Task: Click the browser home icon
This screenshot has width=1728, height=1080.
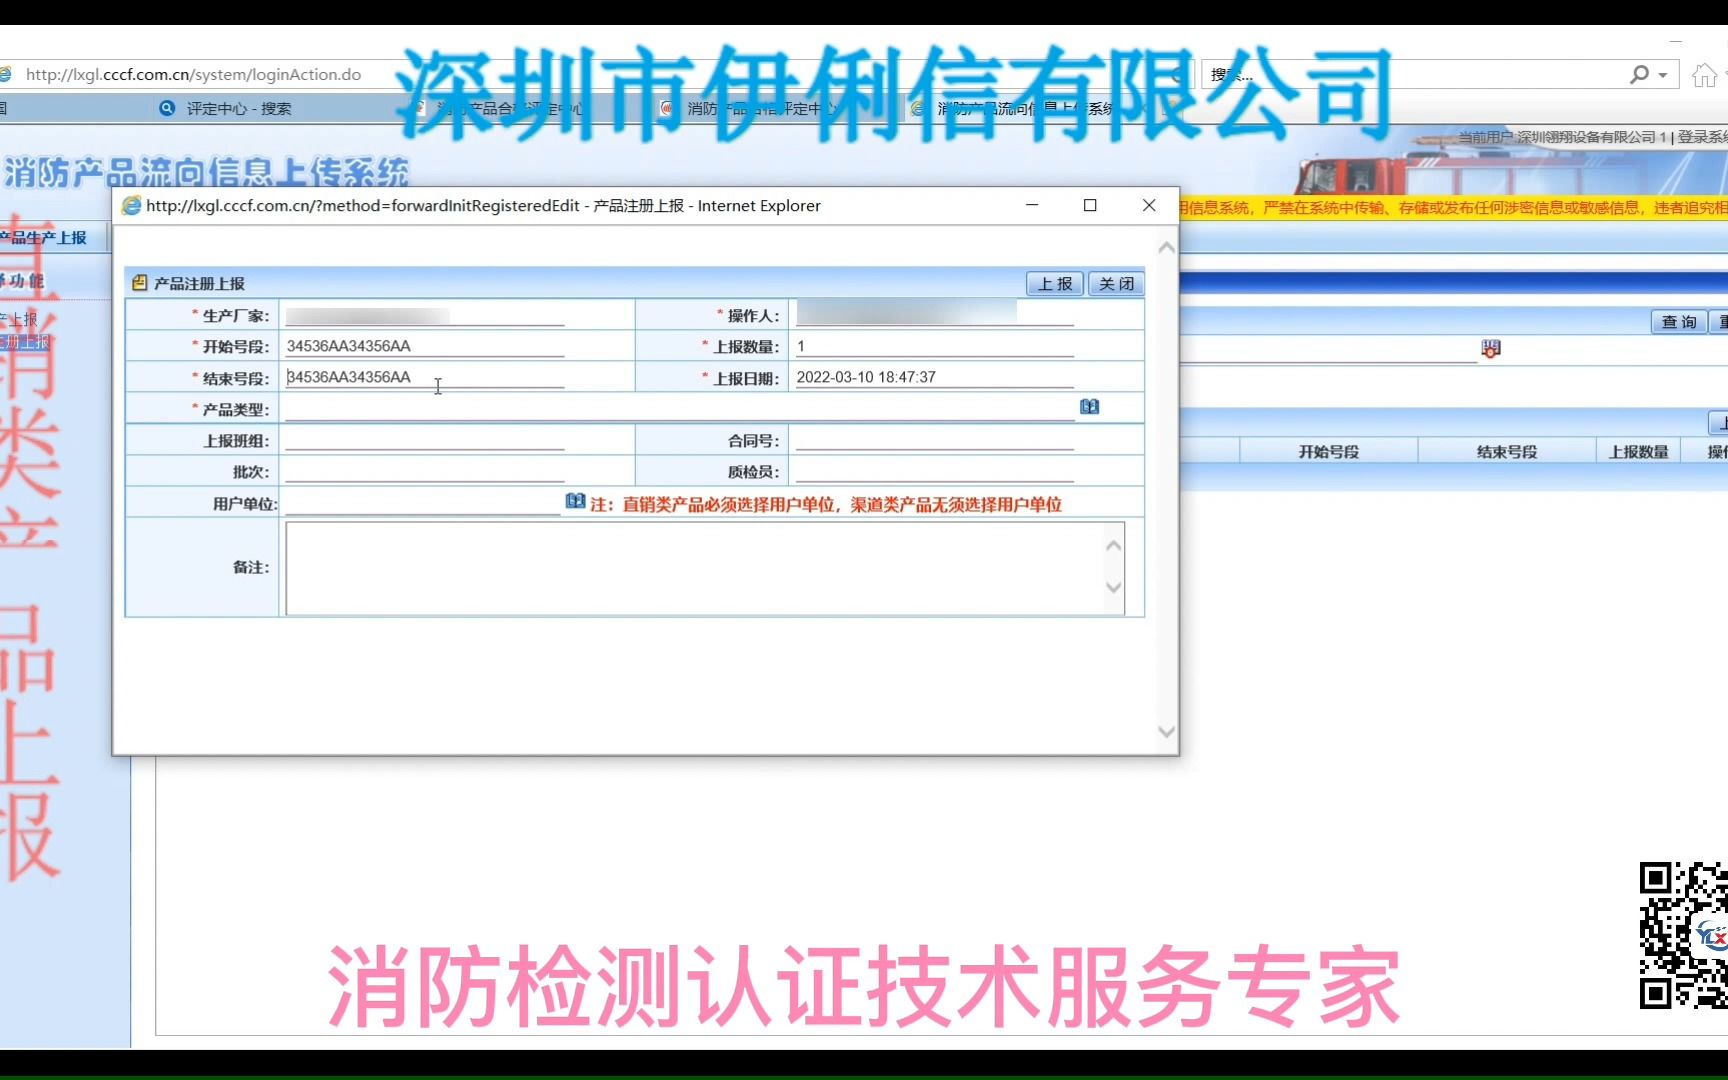Action: pos(1704,75)
